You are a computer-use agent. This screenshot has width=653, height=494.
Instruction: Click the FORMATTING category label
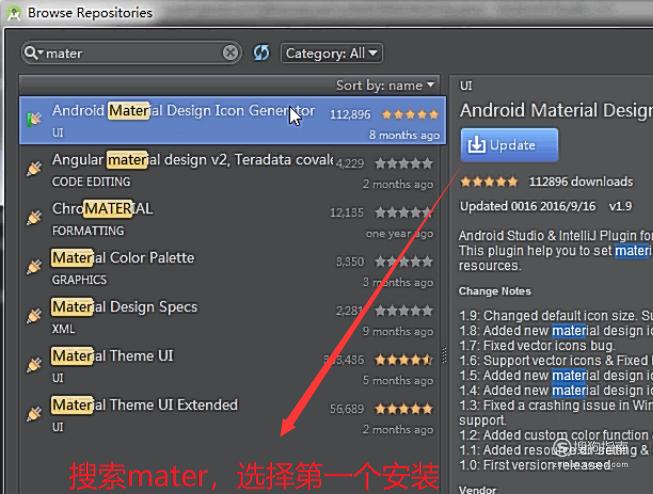click(88, 231)
